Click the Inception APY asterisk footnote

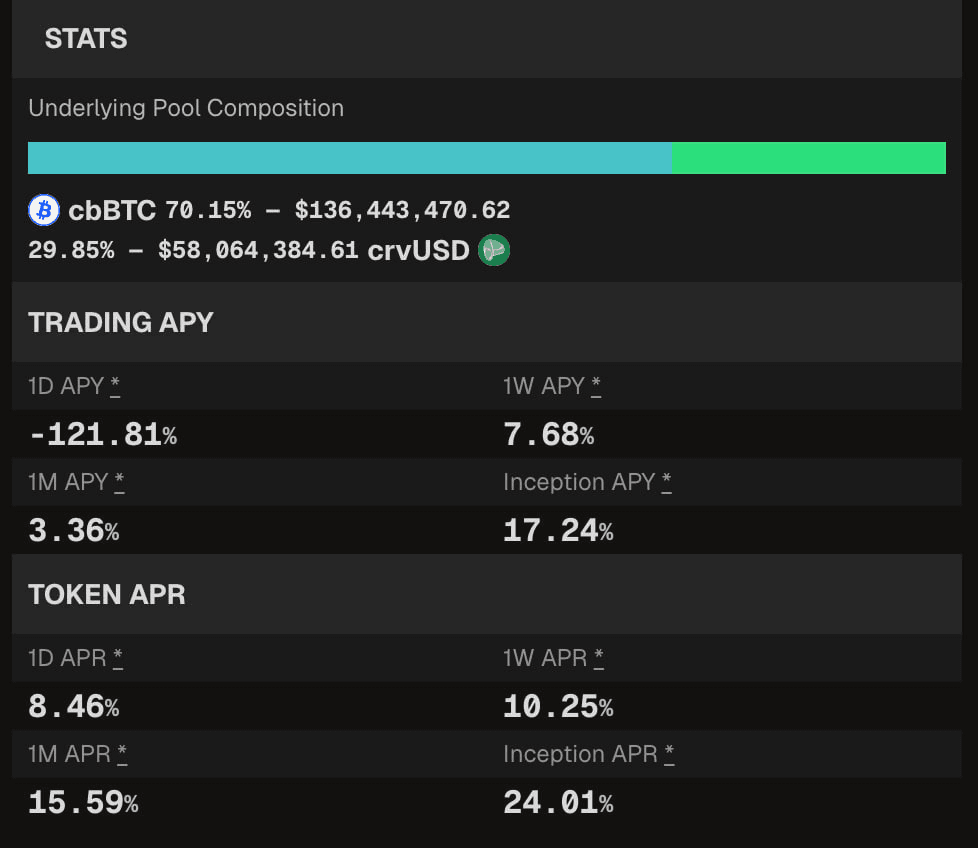click(667, 483)
